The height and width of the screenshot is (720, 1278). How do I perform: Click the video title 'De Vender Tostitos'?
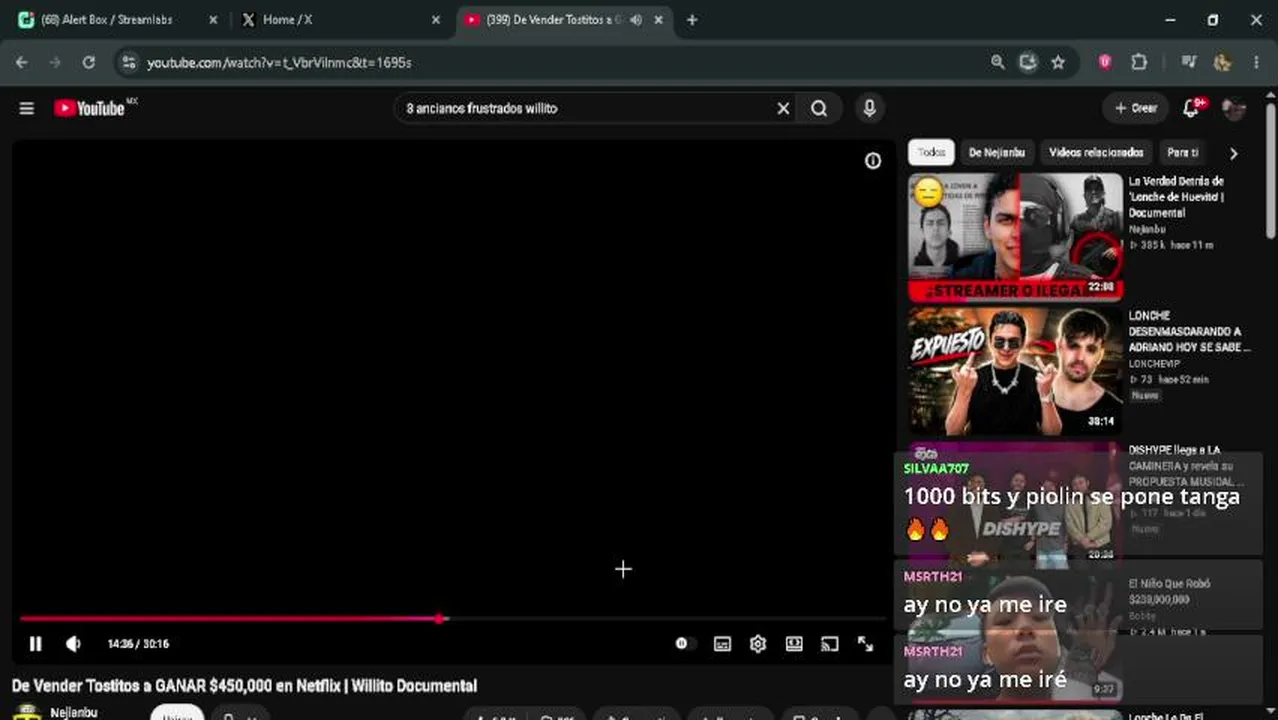click(244, 686)
